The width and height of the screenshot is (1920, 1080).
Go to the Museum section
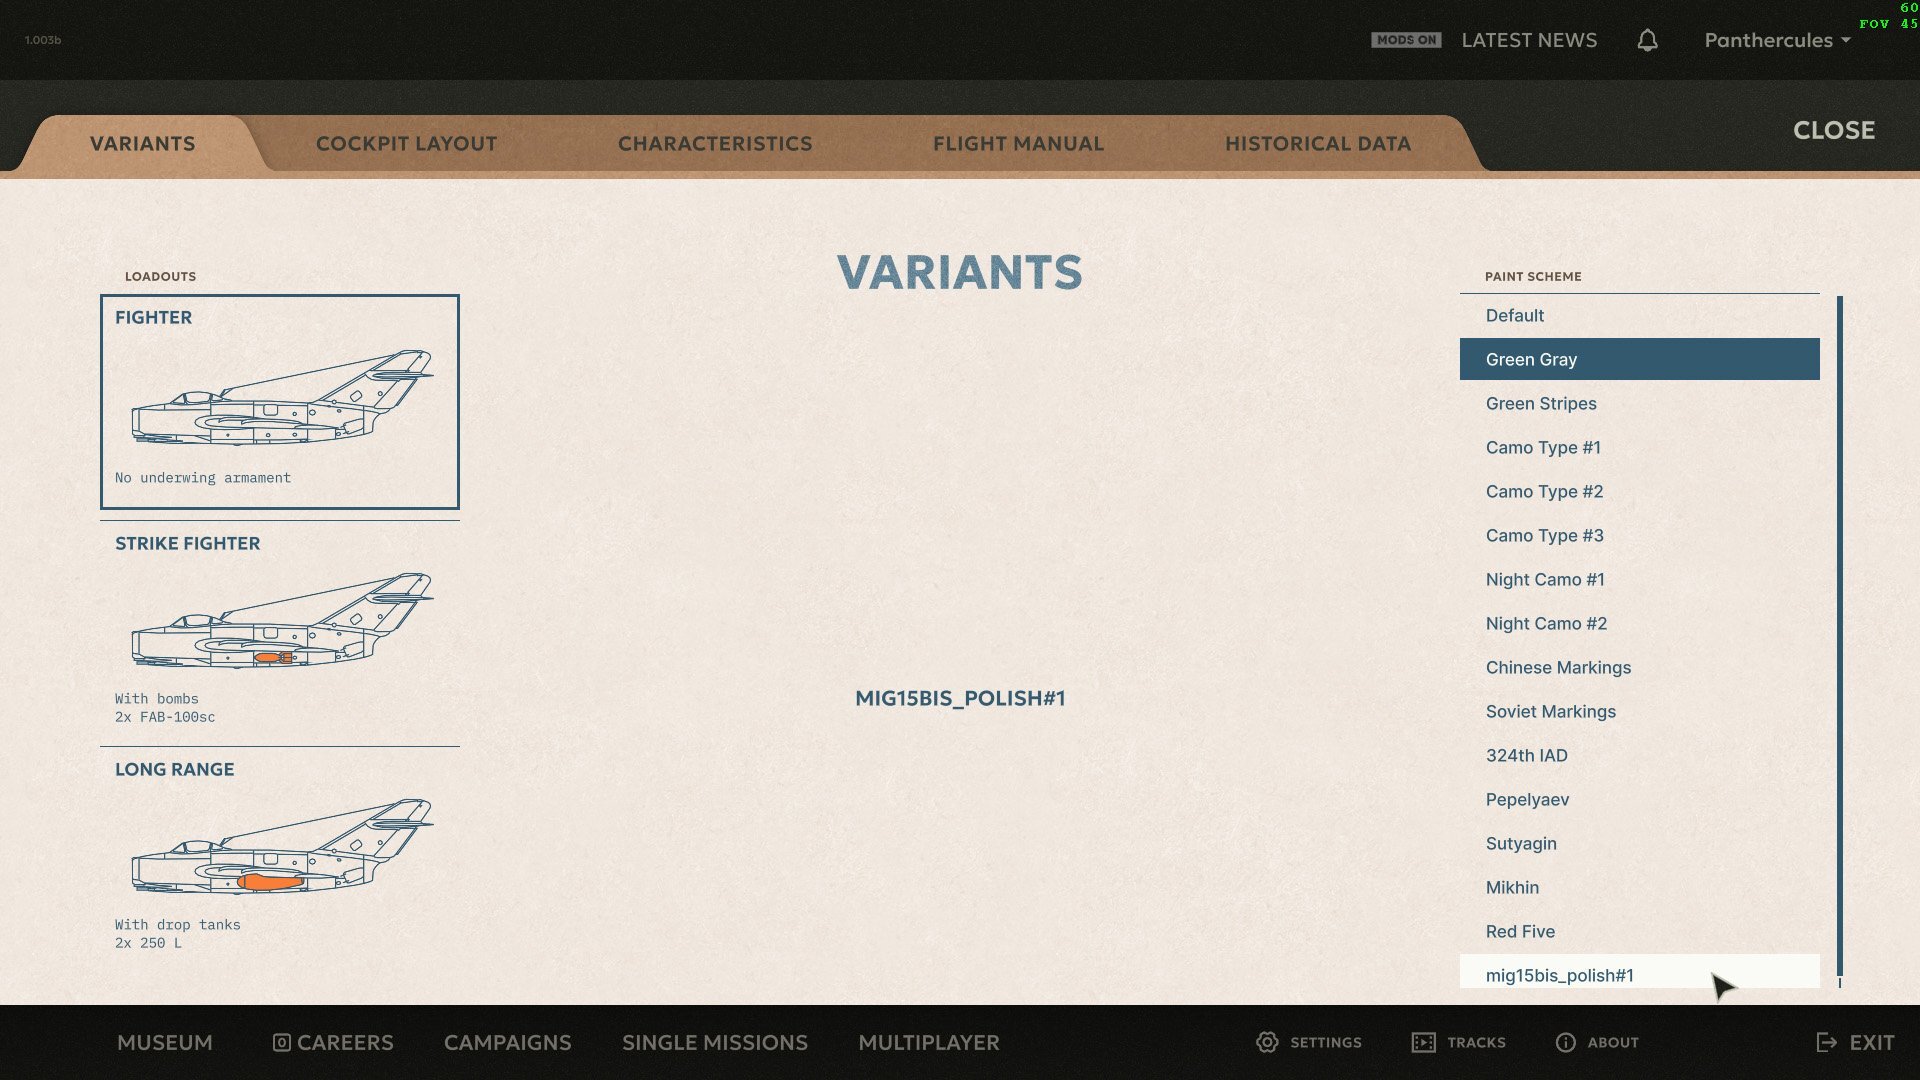click(165, 1042)
